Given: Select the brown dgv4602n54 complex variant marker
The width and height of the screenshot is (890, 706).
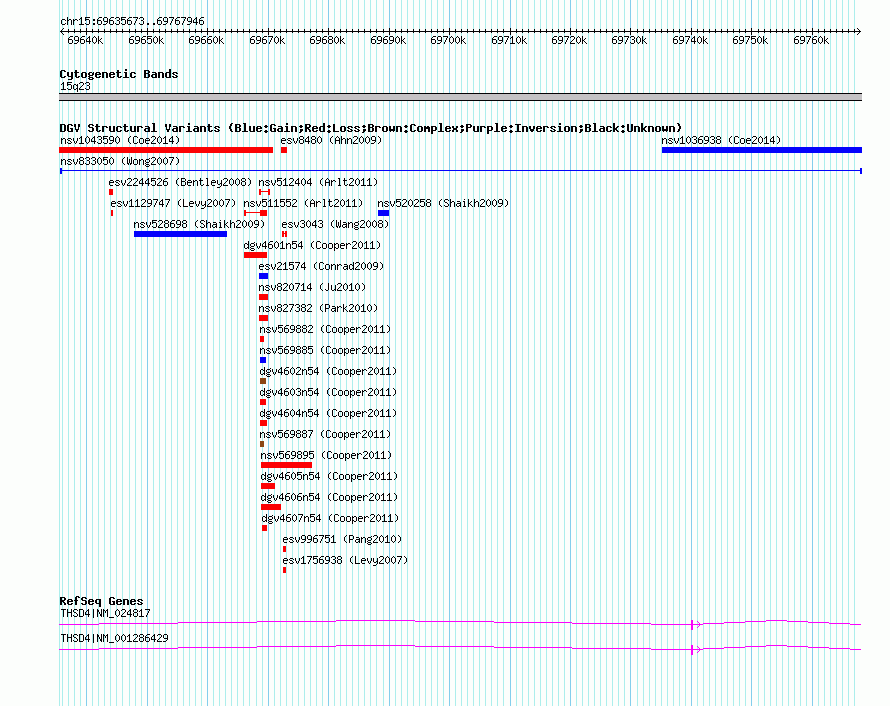Looking at the screenshot, I should point(263,381).
